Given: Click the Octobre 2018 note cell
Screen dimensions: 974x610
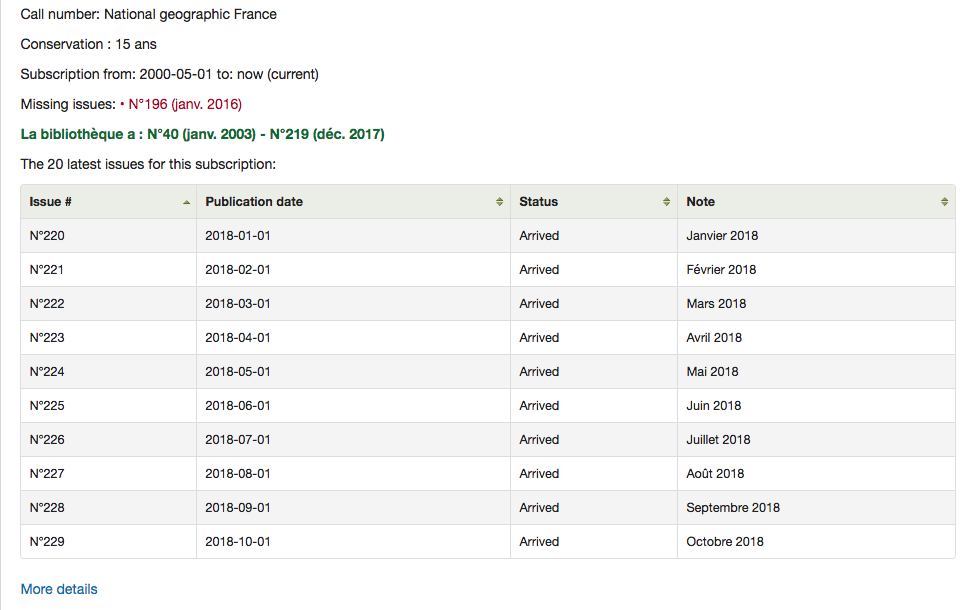Looking at the screenshot, I should point(724,542).
